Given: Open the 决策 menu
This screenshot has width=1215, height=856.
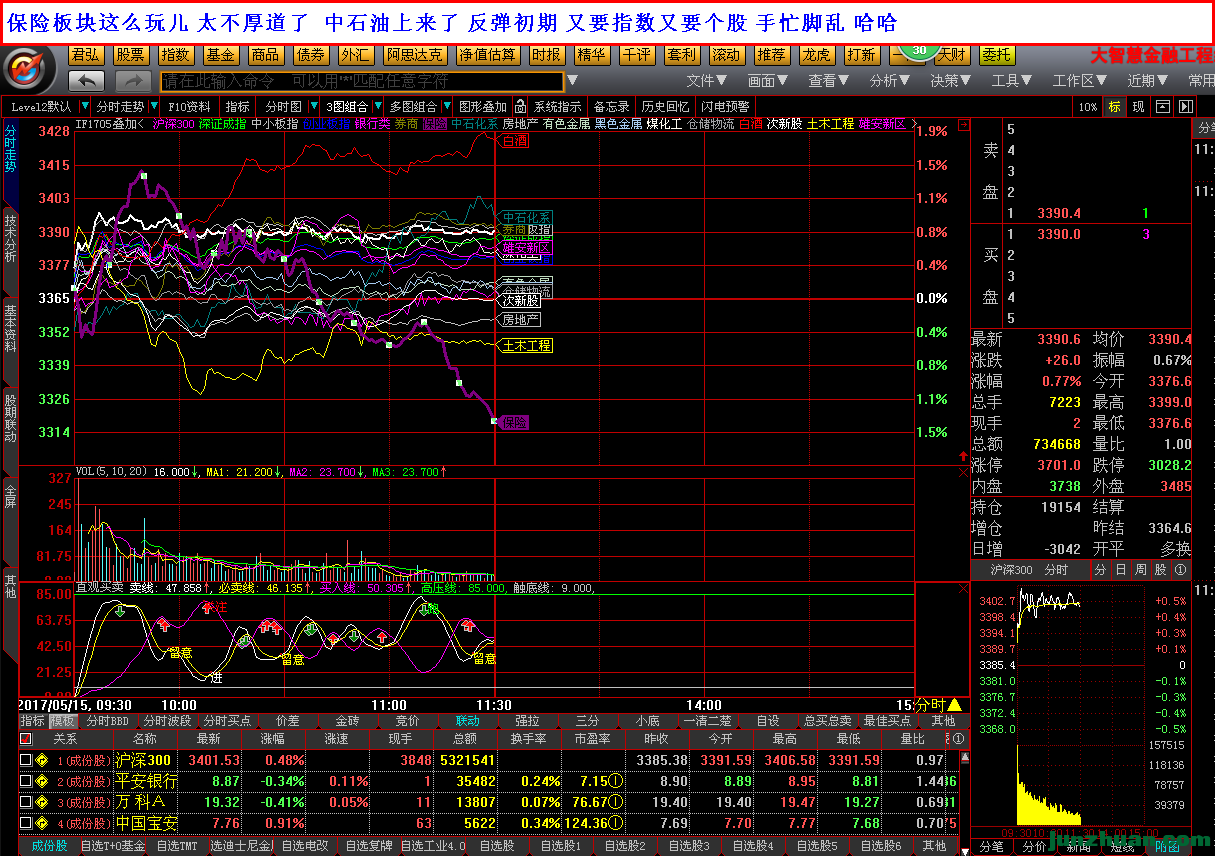Looking at the screenshot, I should coord(951,81).
